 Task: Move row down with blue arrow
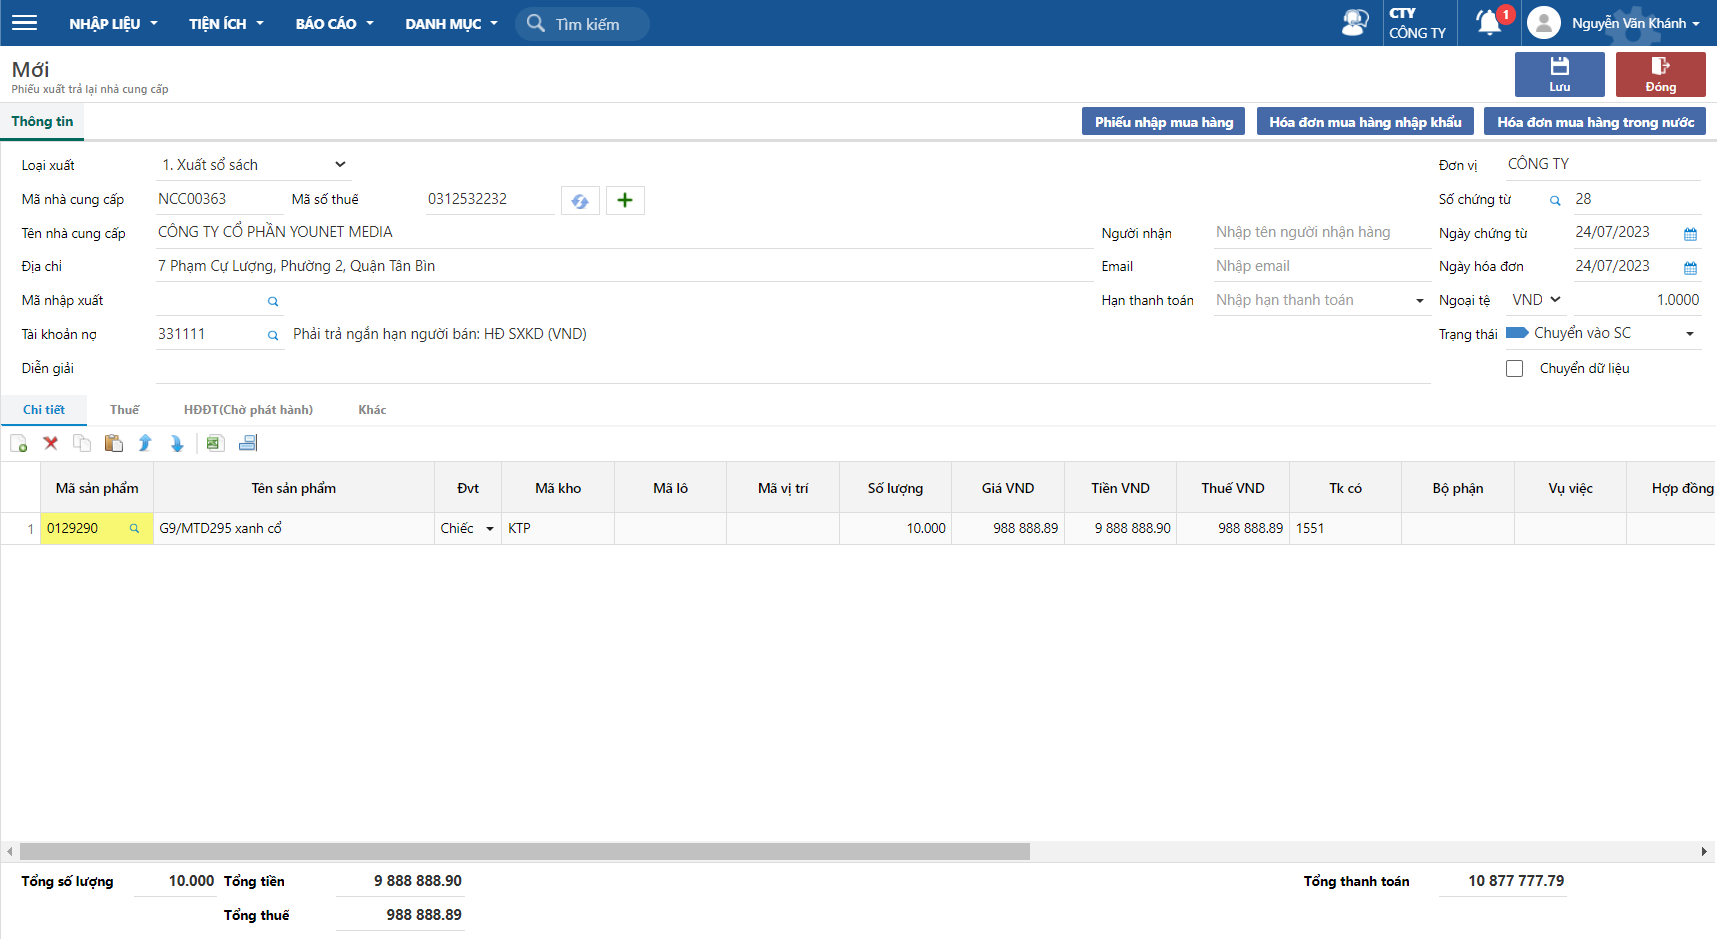177,443
